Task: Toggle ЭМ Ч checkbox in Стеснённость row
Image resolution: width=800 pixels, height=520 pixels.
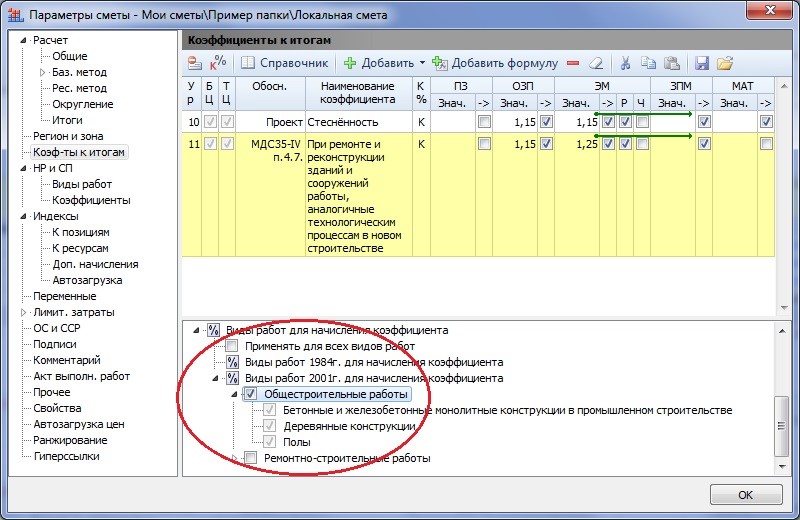Action: (x=642, y=121)
